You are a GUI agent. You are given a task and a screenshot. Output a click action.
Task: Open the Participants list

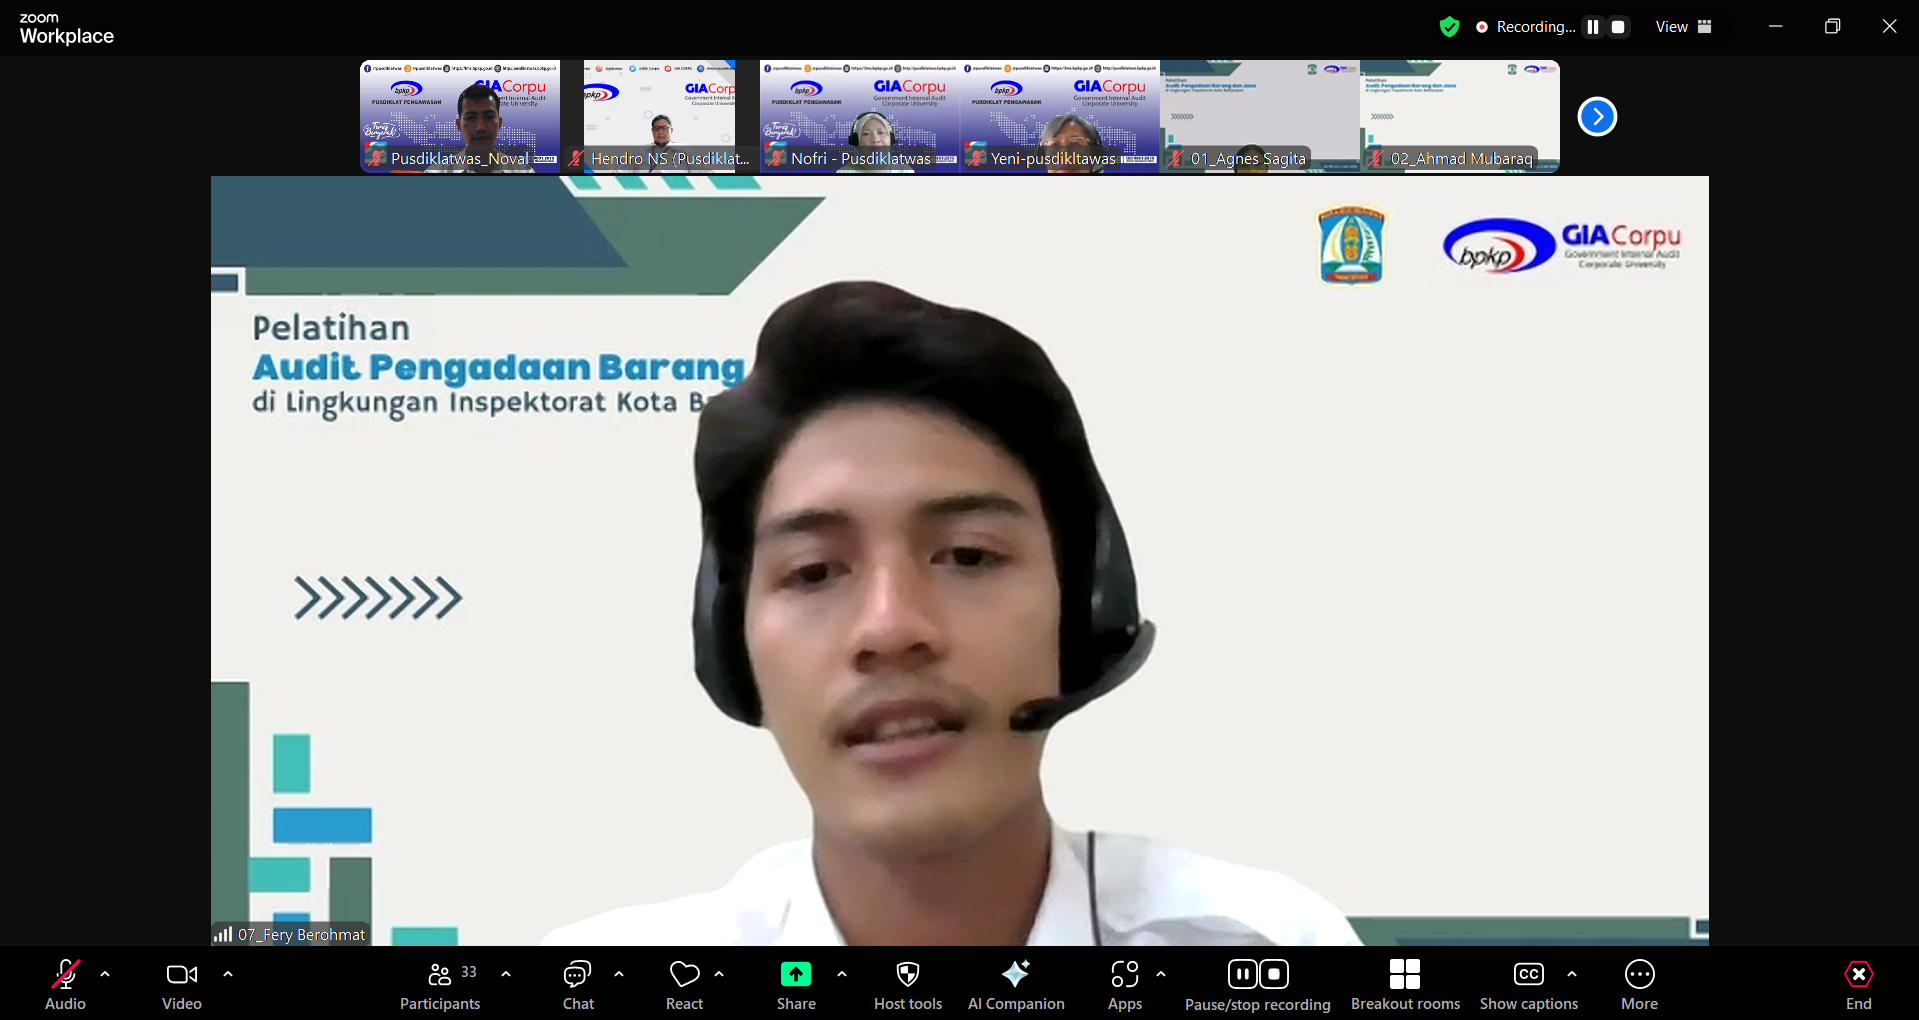pos(440,984)
